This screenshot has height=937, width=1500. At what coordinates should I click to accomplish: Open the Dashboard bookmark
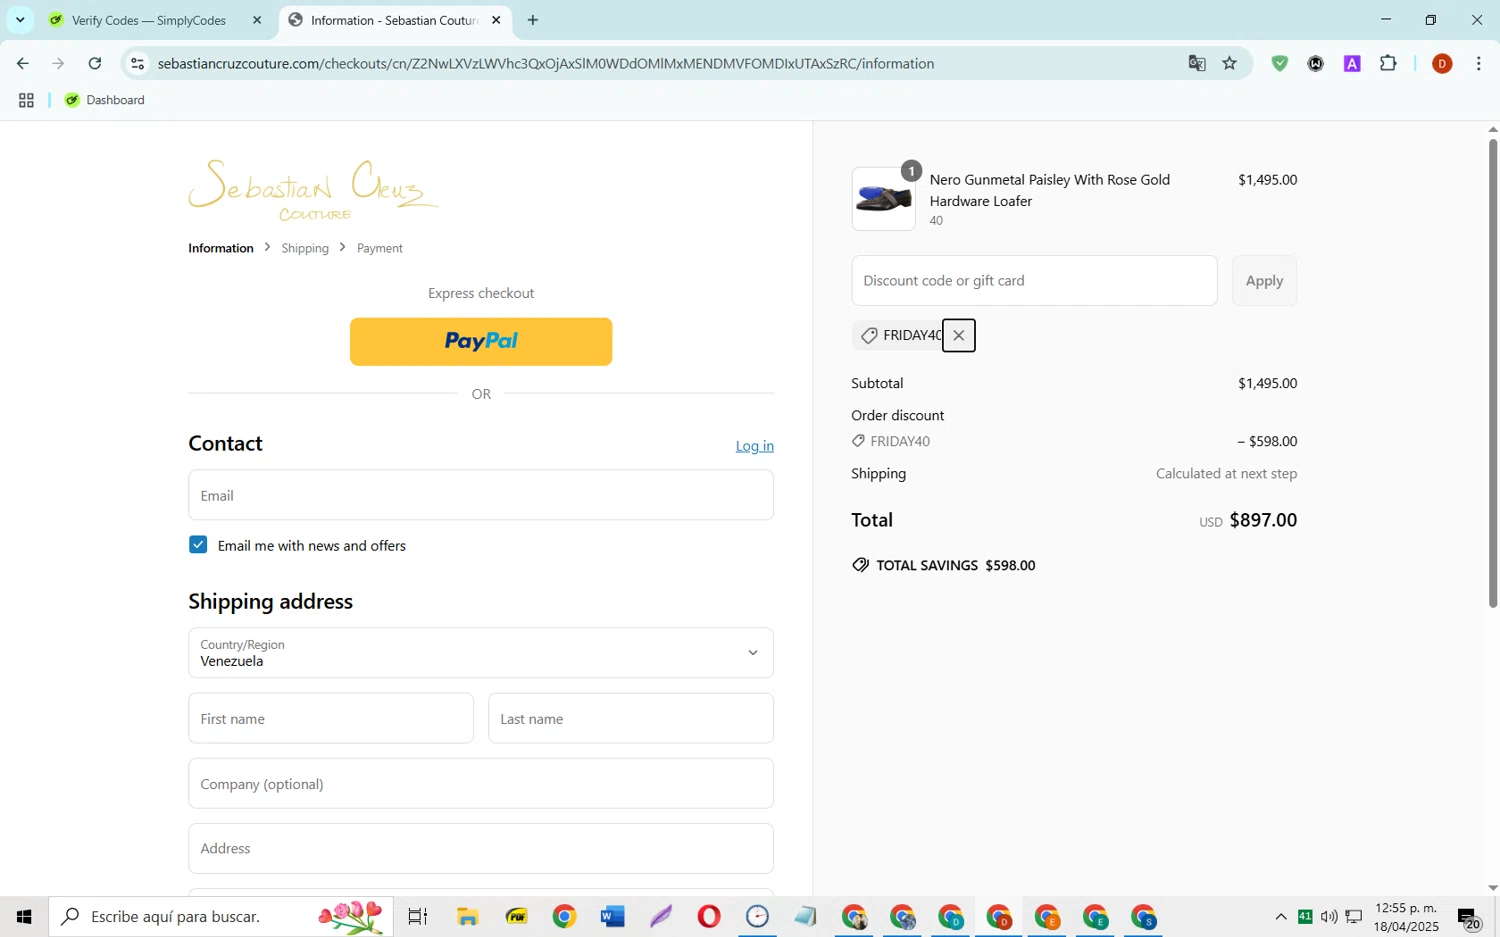[x=105, y=100]
